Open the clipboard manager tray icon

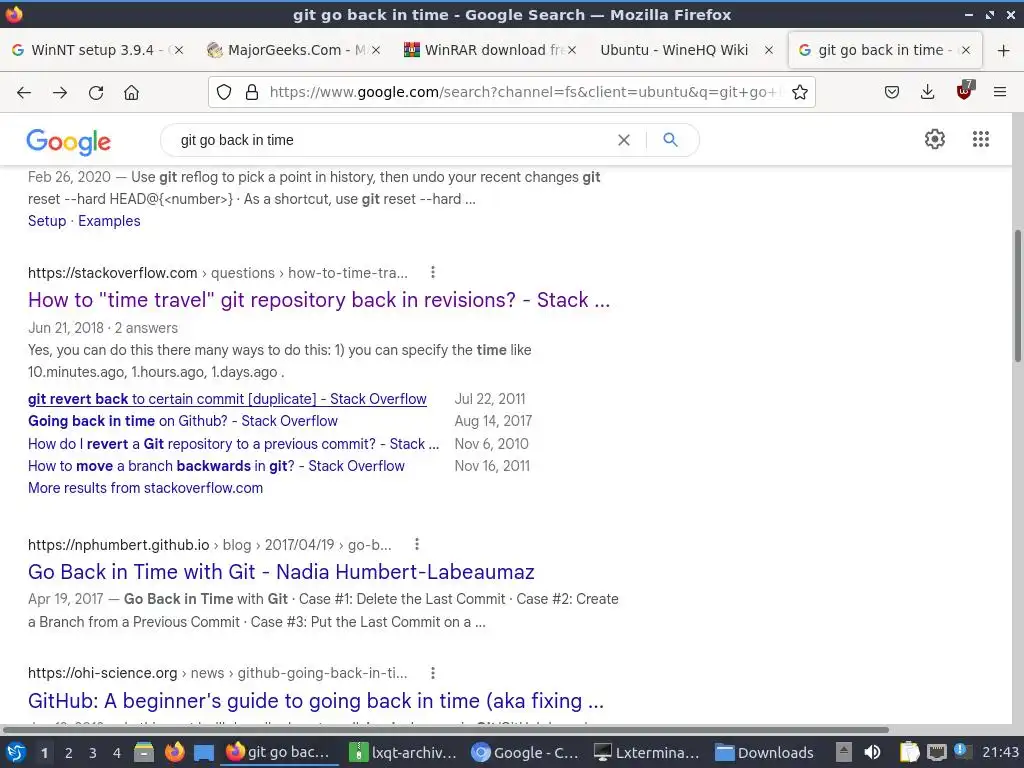point(909,752)
